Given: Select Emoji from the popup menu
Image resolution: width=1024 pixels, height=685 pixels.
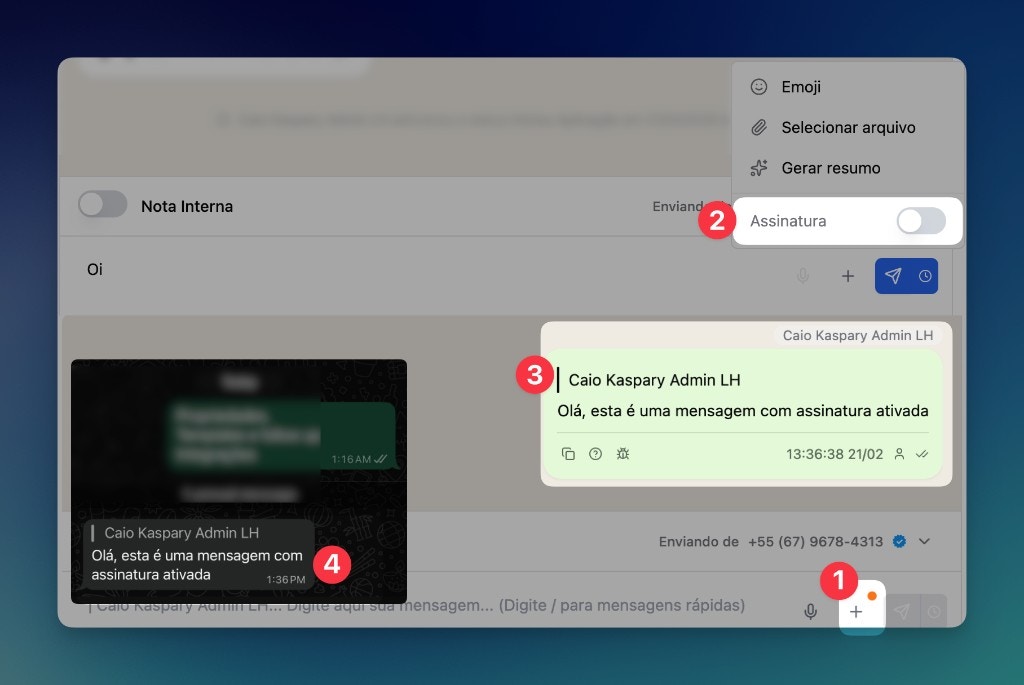Looking at the screenshot, I should pos(798,87).
